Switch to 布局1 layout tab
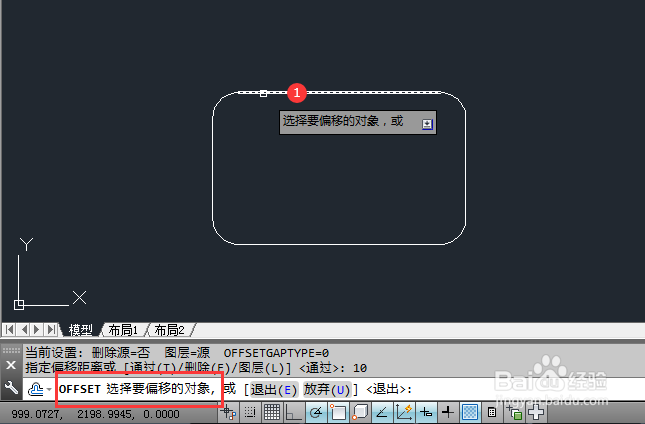 click(x=123, y=330)
